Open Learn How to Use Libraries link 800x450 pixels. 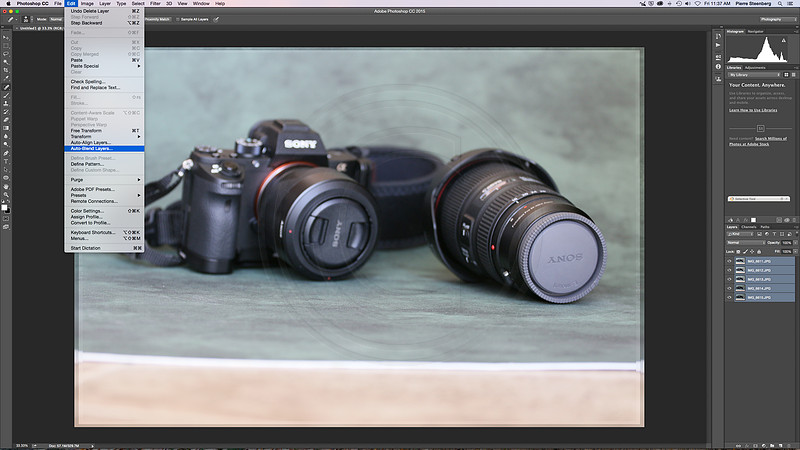pyautogui.click(x=753, y=110)
